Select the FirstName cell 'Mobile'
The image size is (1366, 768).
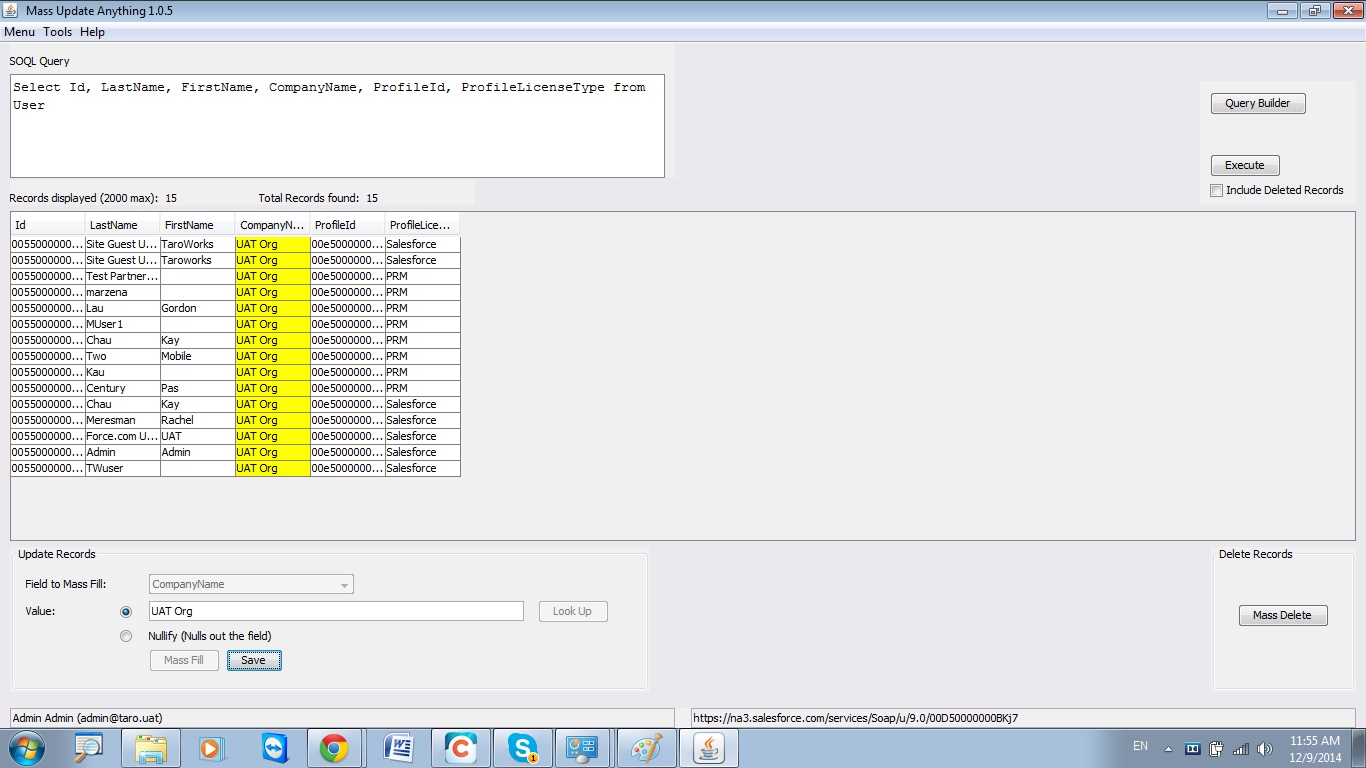198,356
